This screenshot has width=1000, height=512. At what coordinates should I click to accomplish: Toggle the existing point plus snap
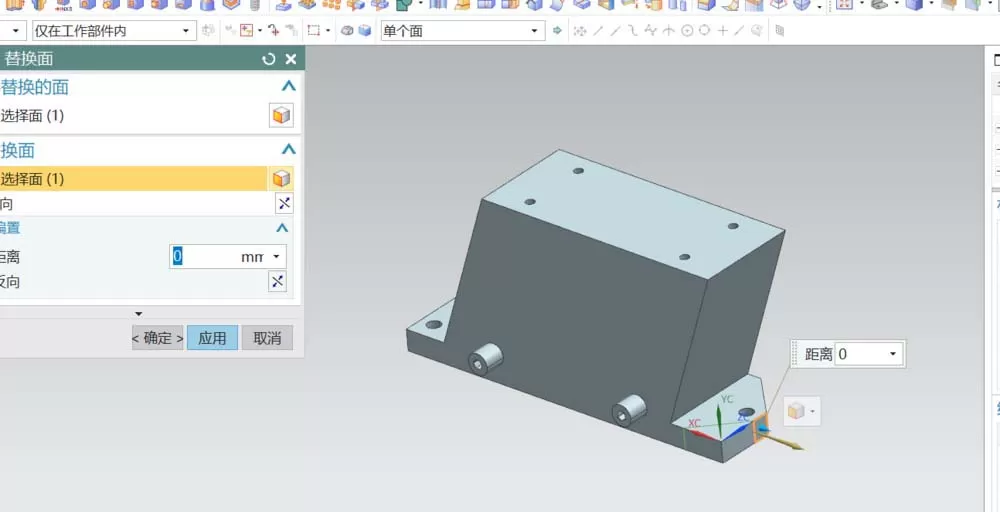pos(722,31)
